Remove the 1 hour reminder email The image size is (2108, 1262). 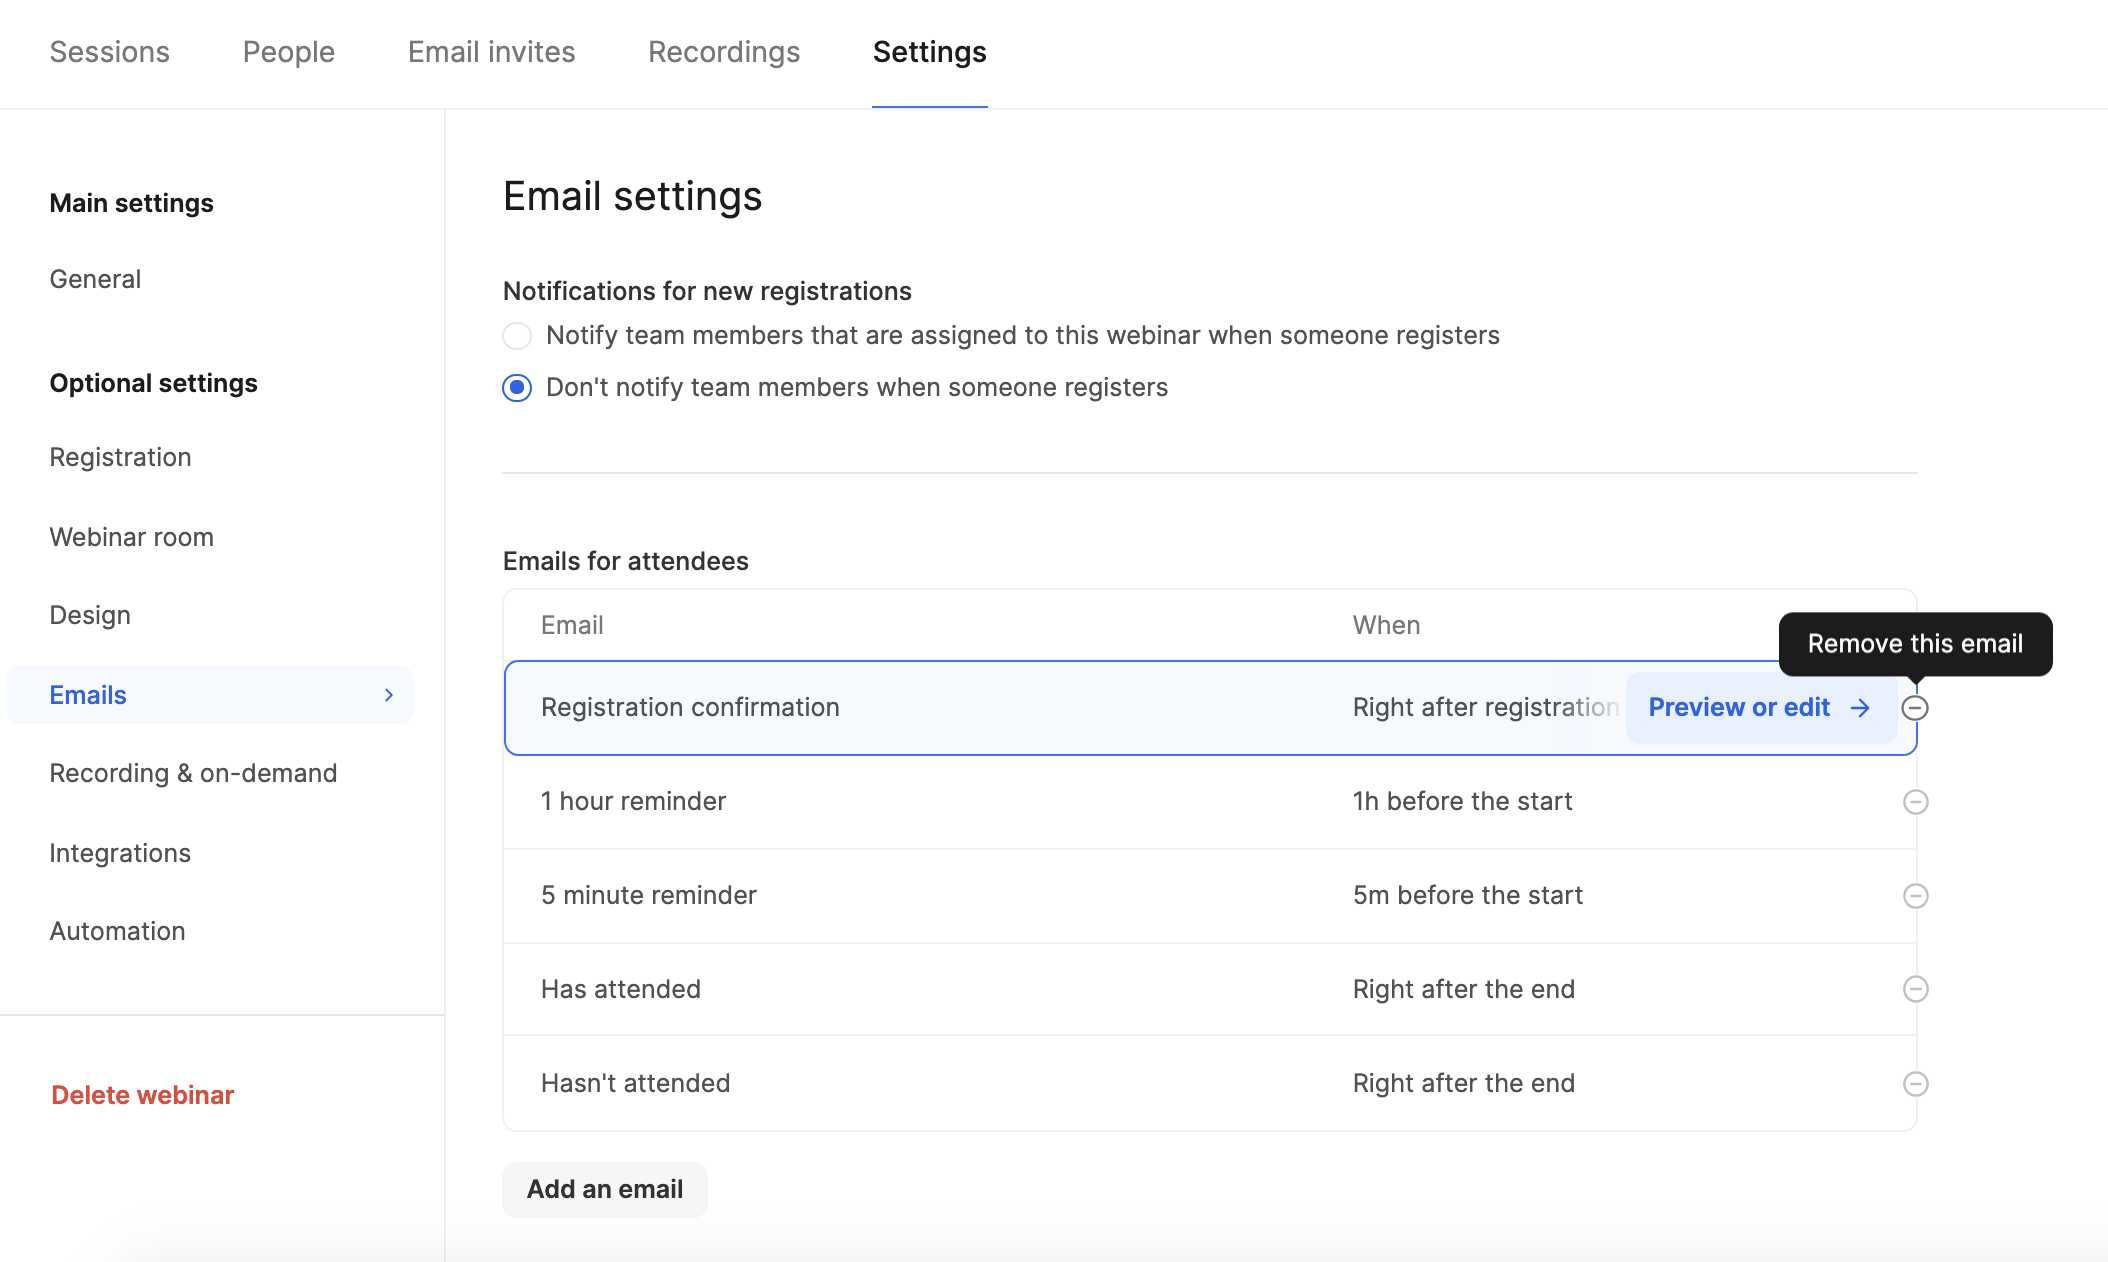tap(1915, 802)
